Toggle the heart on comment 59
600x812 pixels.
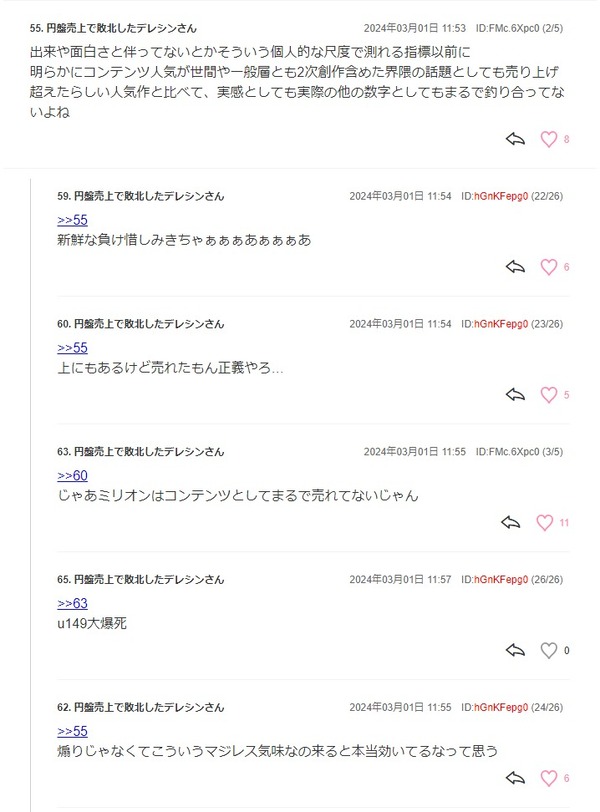pos(549,267)
